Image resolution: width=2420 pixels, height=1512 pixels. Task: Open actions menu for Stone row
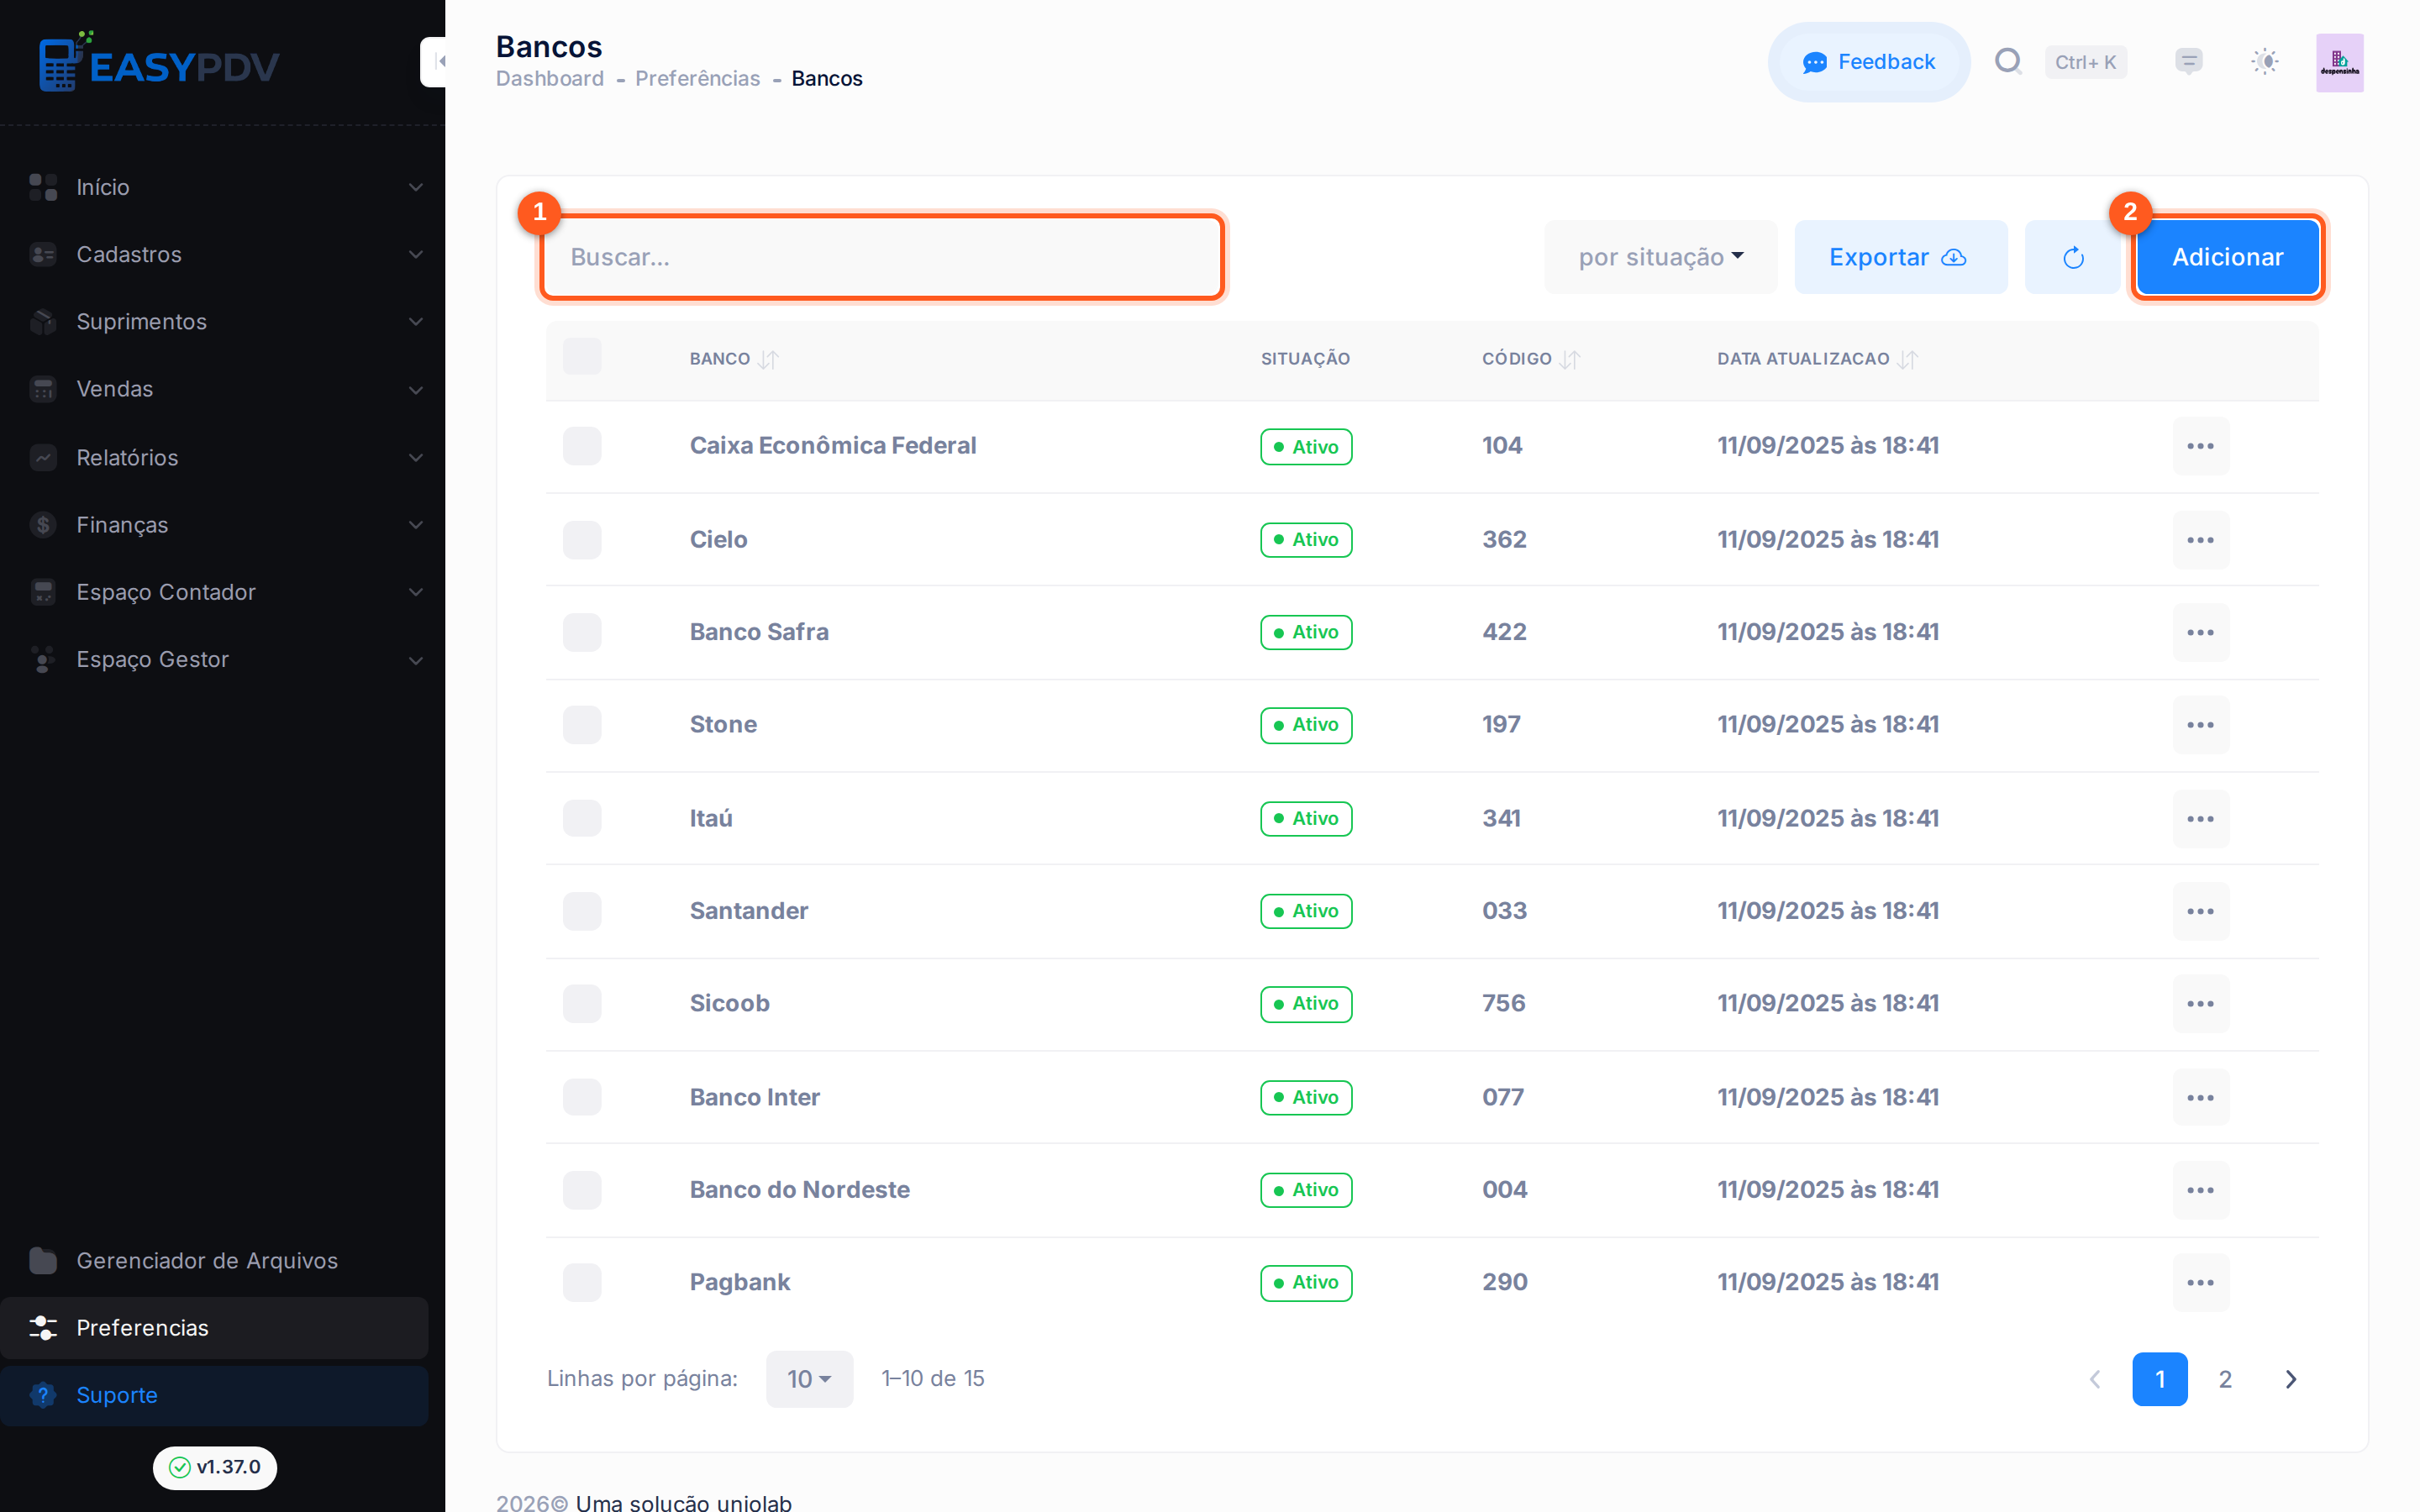[2200, 725]
